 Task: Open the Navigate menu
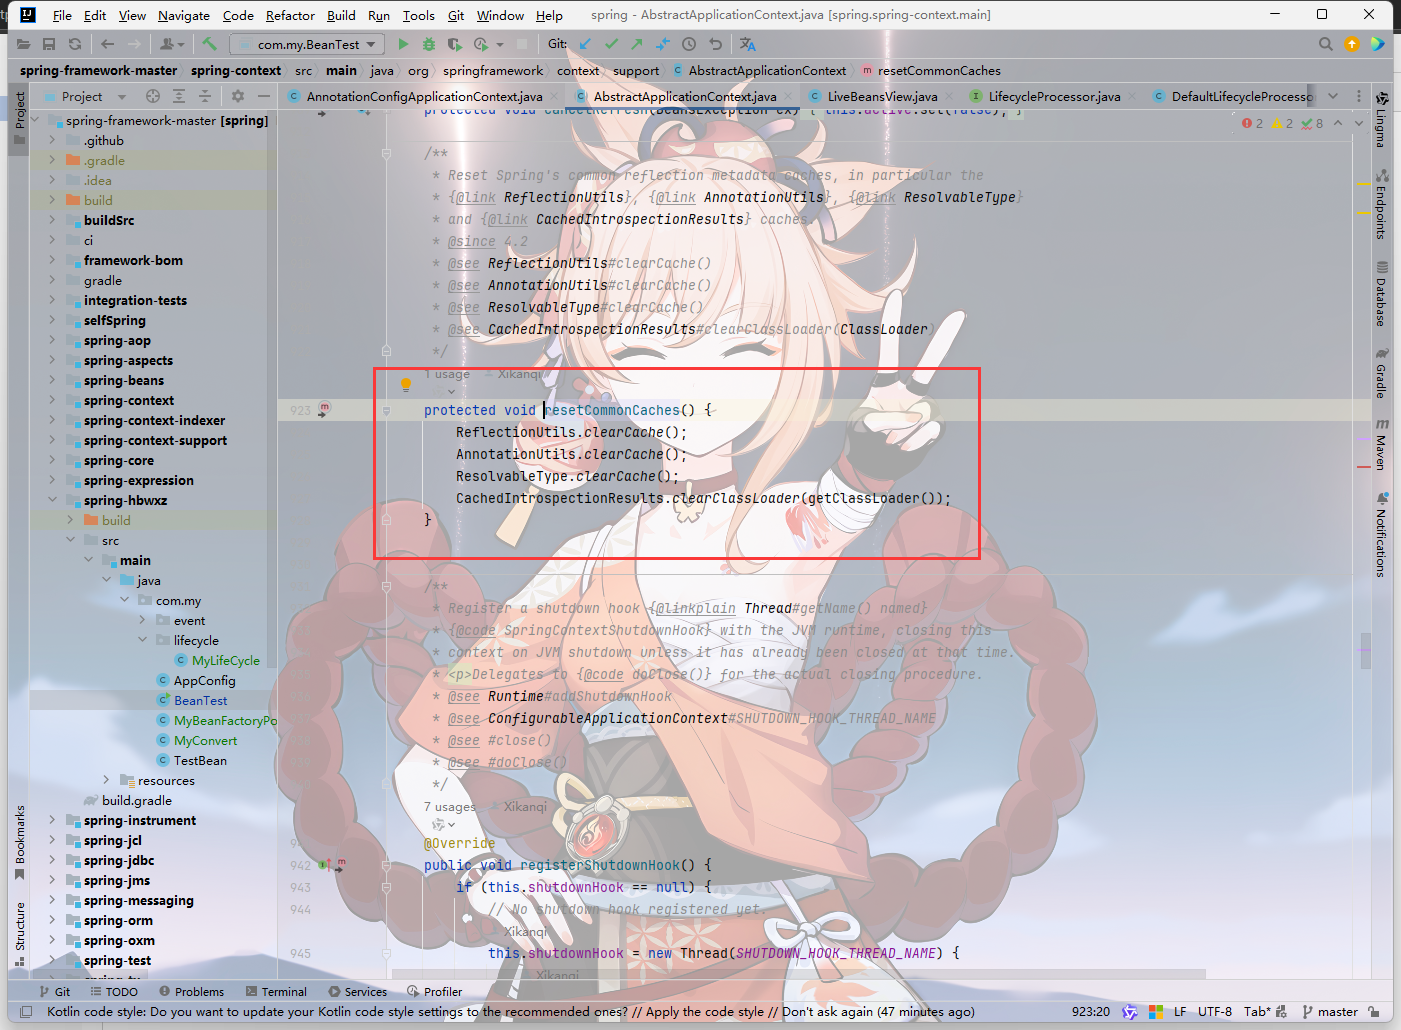(x=184, y=15)
